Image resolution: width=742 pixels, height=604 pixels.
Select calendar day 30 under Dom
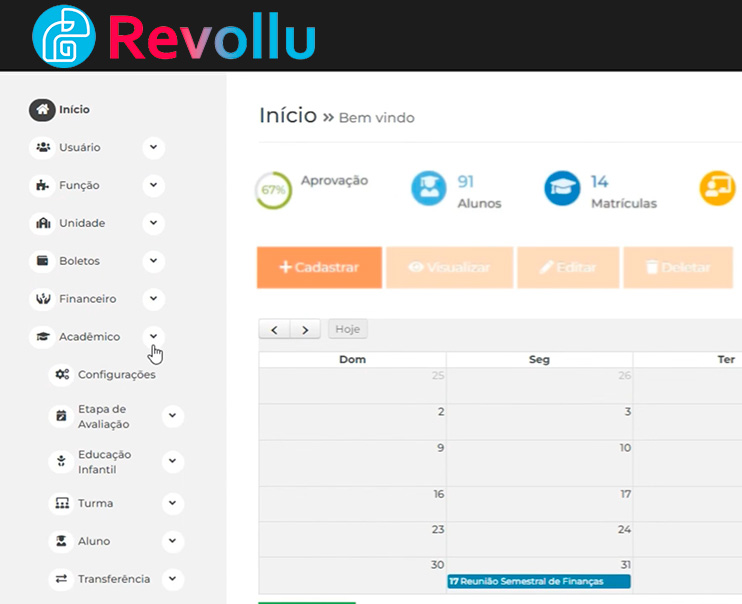click(353, 575)
